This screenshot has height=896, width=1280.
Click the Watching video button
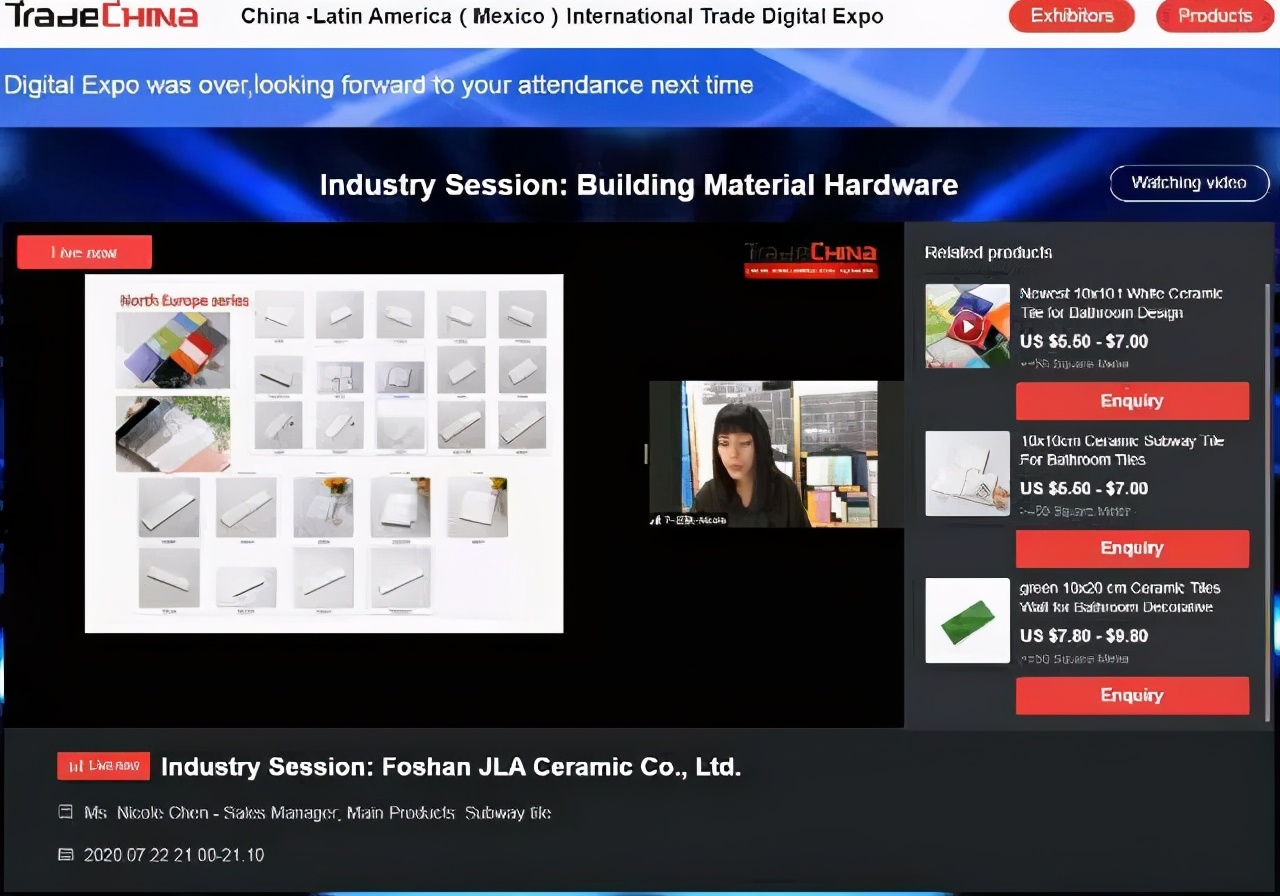coord(1189,183)
